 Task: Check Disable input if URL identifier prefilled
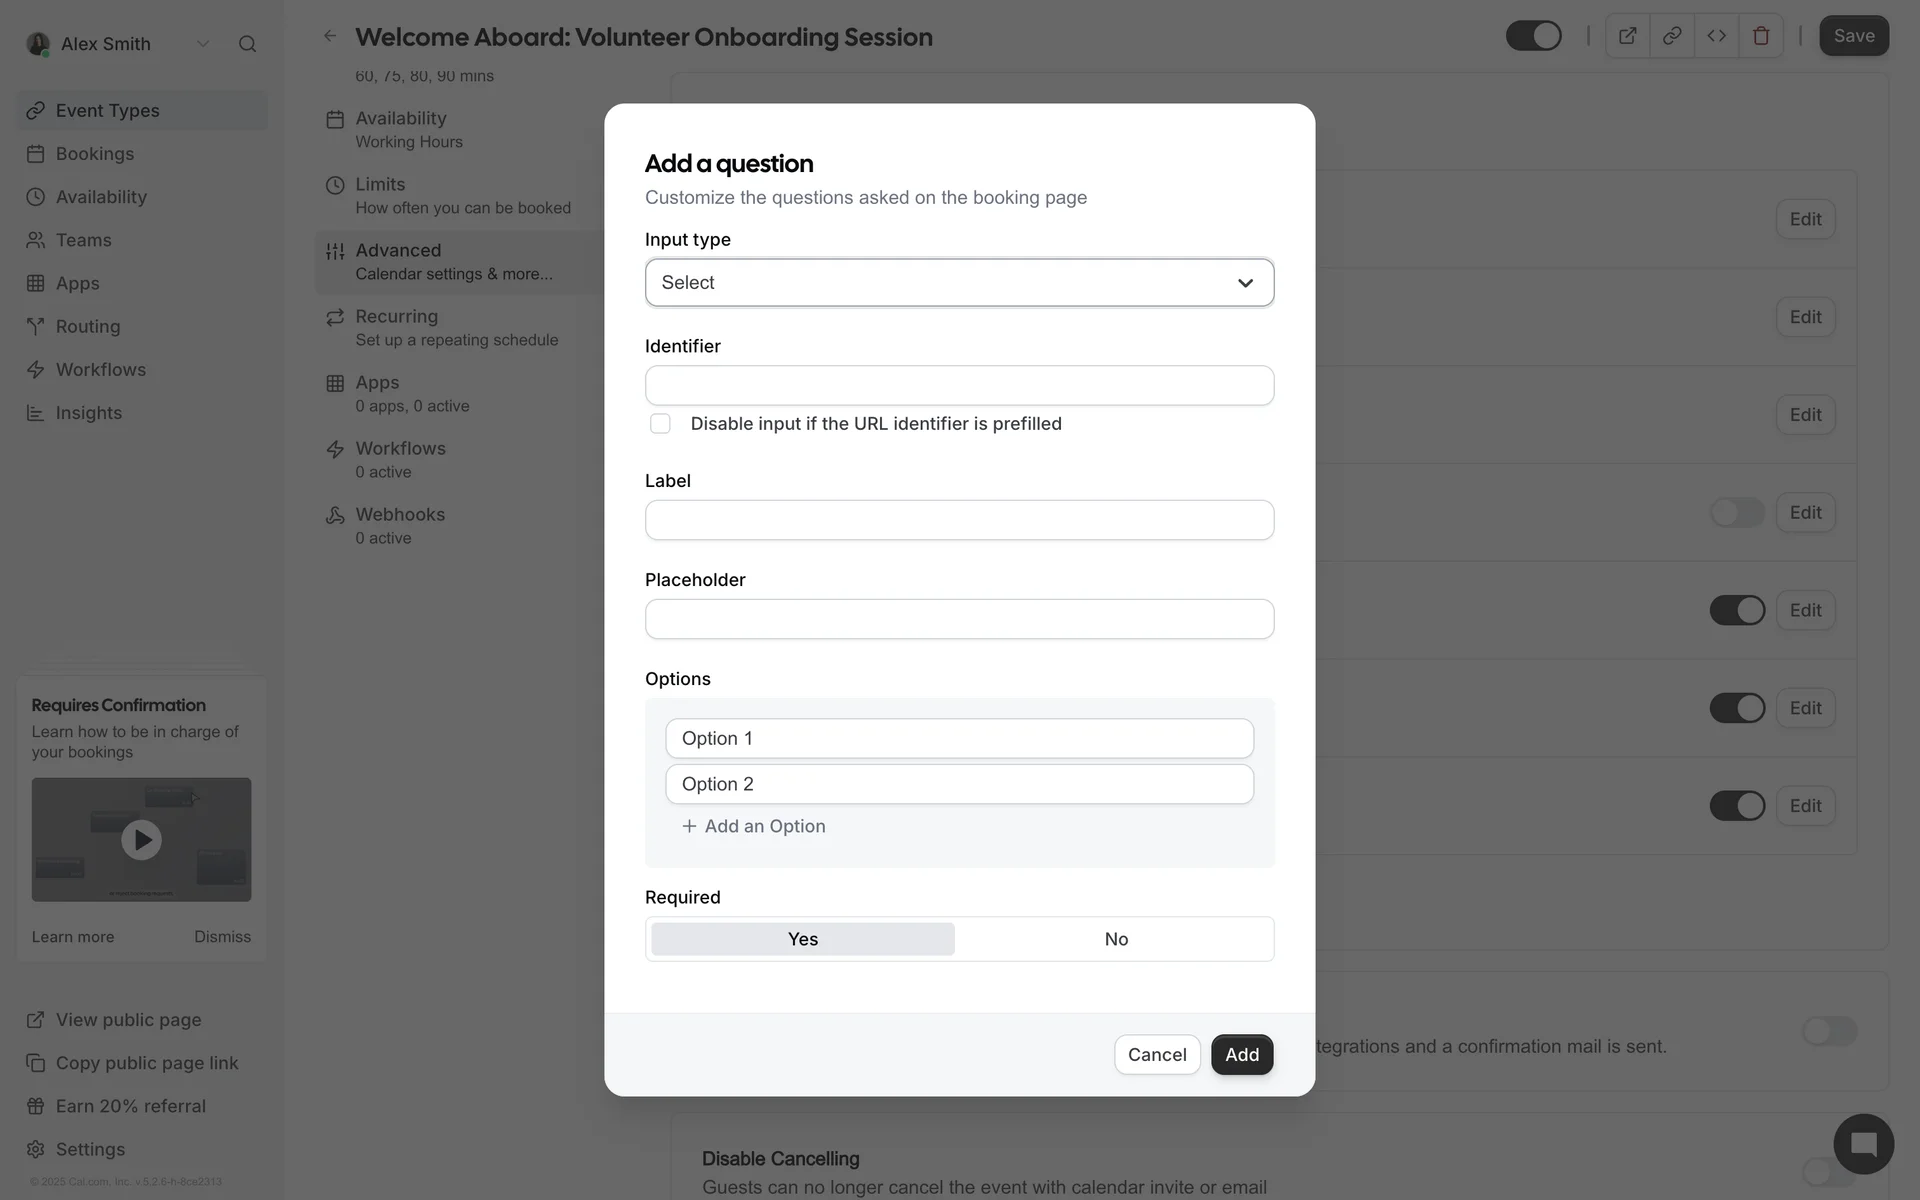[660, 424]
